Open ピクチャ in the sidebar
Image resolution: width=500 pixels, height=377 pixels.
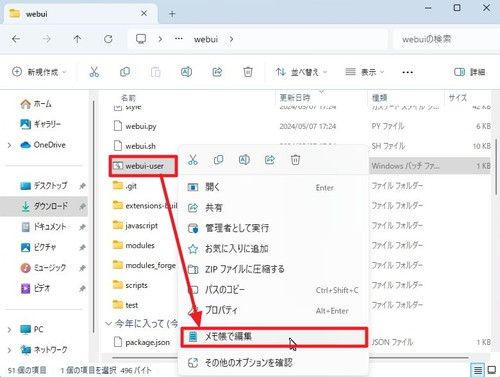click(38, 247)
